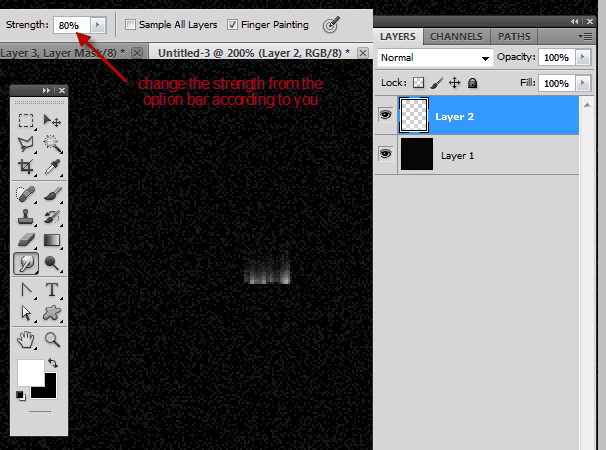
Task: Select the Path Selection arrow tool
Action: point(26,313)
